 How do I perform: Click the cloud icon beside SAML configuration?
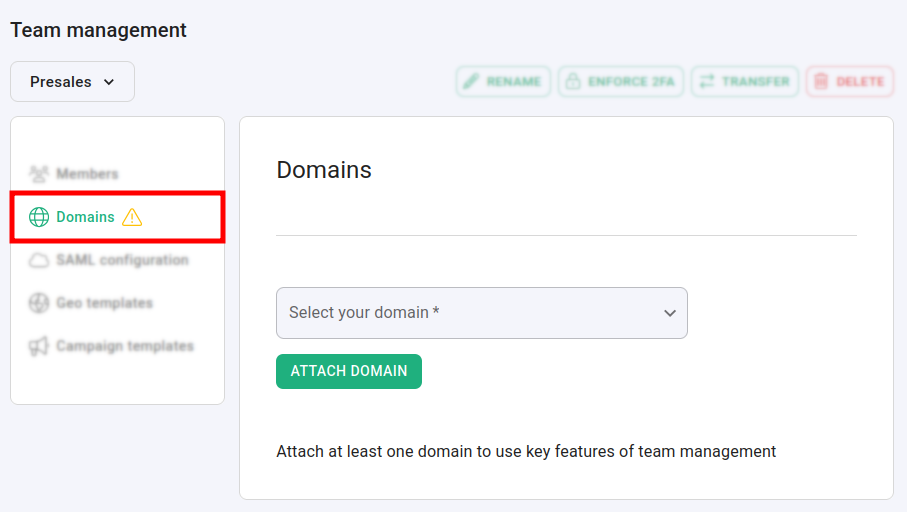pyautogui.click(x=39, y=261)
